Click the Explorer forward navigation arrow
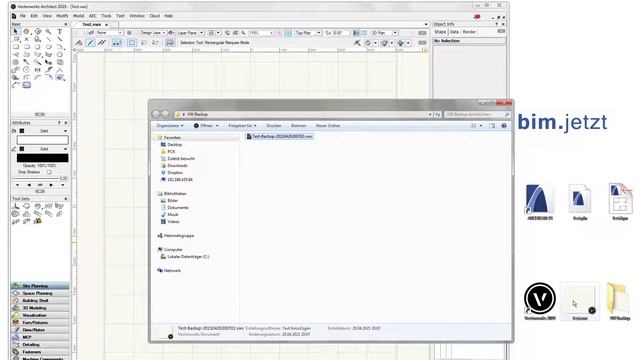Image resolution: width=640 pixels, height=360 pixels. (165, 114)
